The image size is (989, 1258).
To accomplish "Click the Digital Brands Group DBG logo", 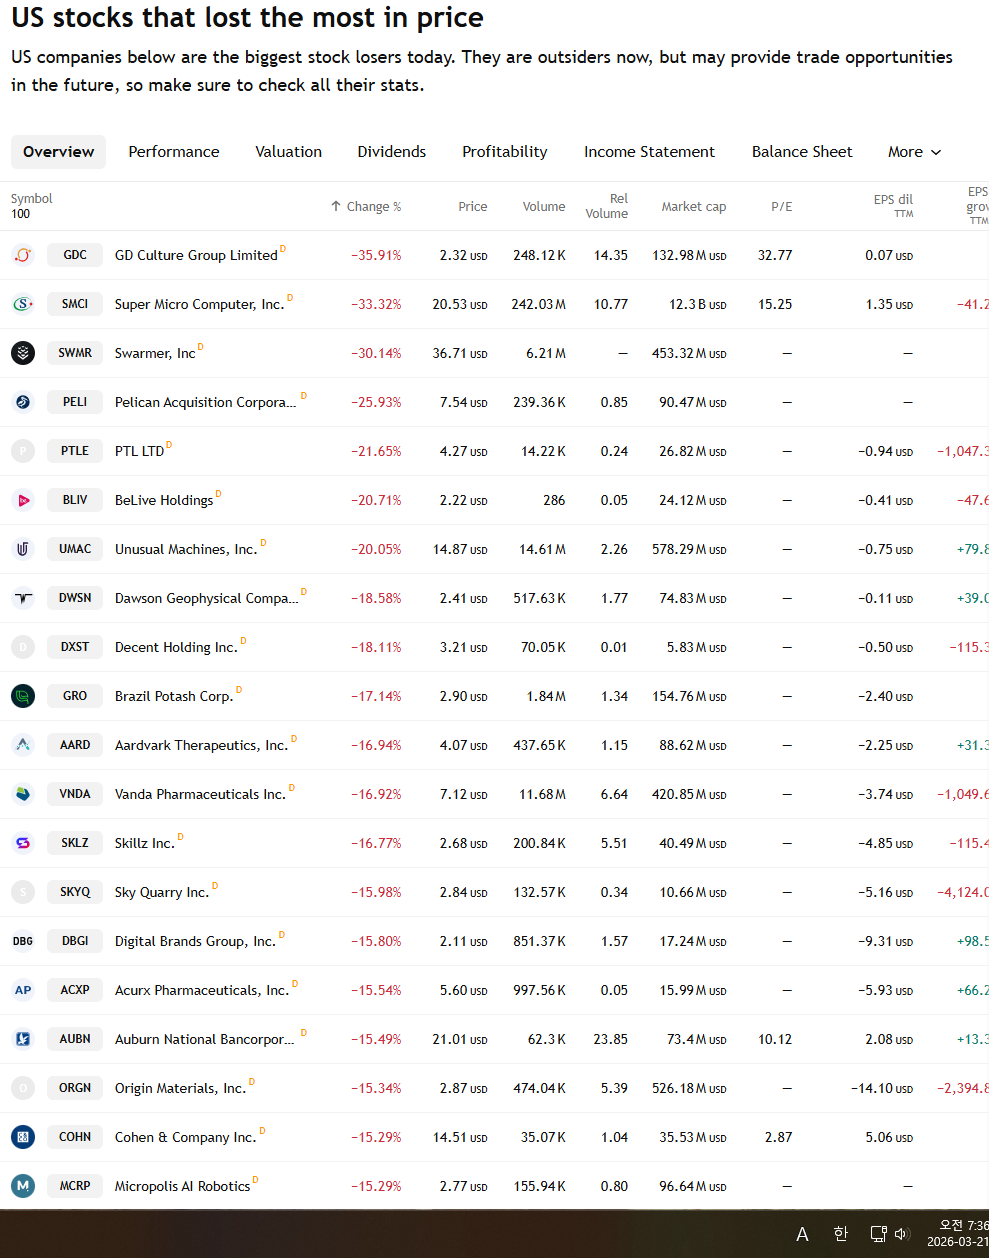I will click(23, 941).
